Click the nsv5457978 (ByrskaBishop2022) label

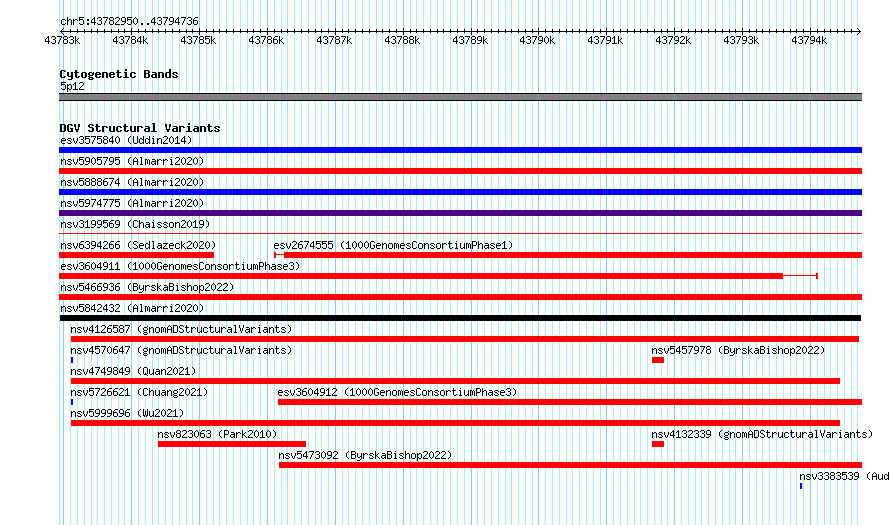738,350
